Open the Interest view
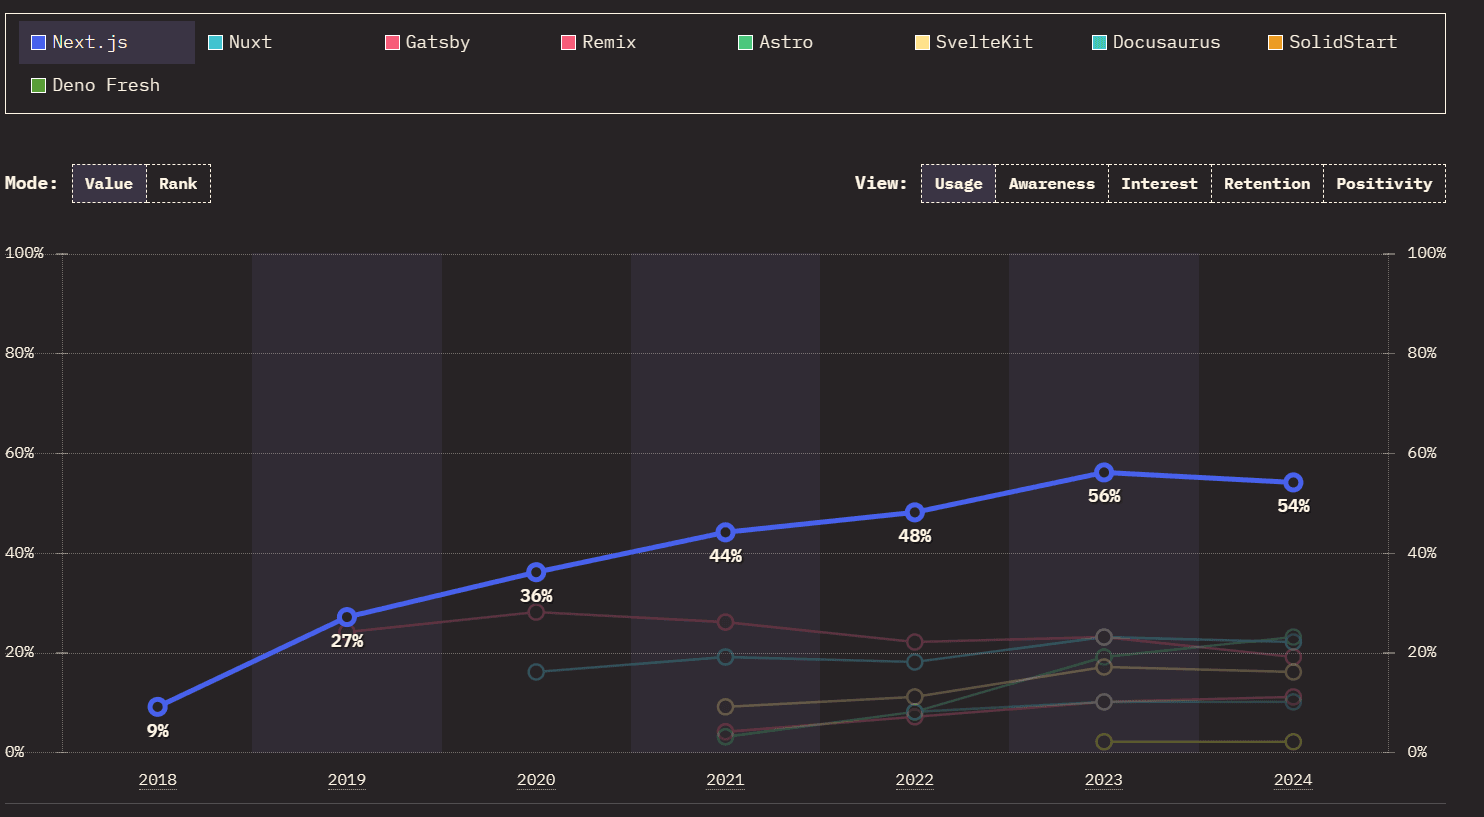The image size is (1484, 817). 1160,183
